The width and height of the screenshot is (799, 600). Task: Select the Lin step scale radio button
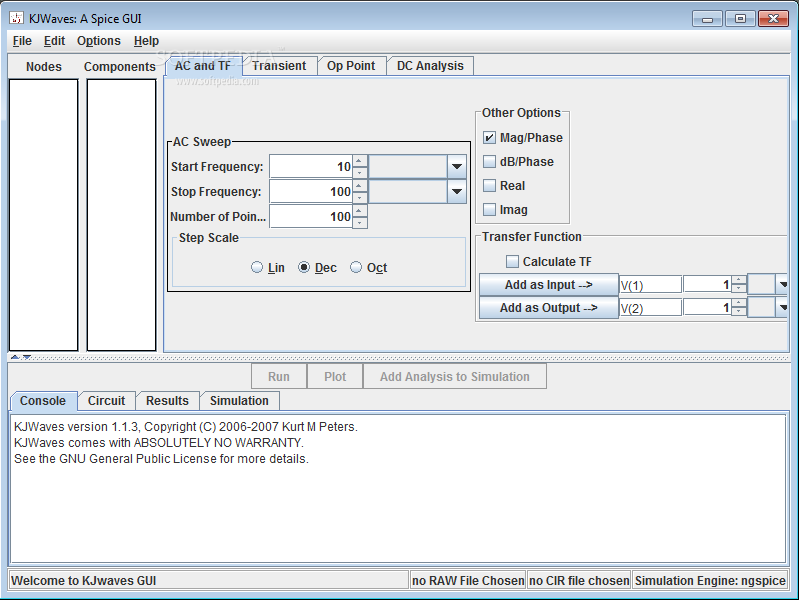coord(257,267)
